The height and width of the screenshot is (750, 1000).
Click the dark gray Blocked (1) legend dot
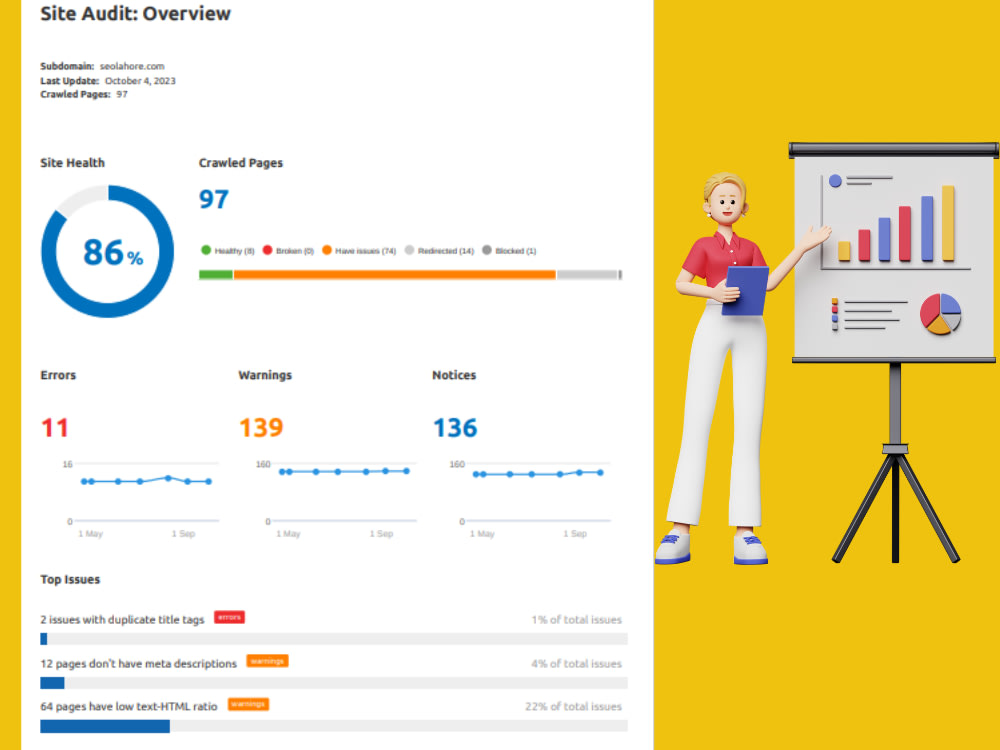coord(487,250)
